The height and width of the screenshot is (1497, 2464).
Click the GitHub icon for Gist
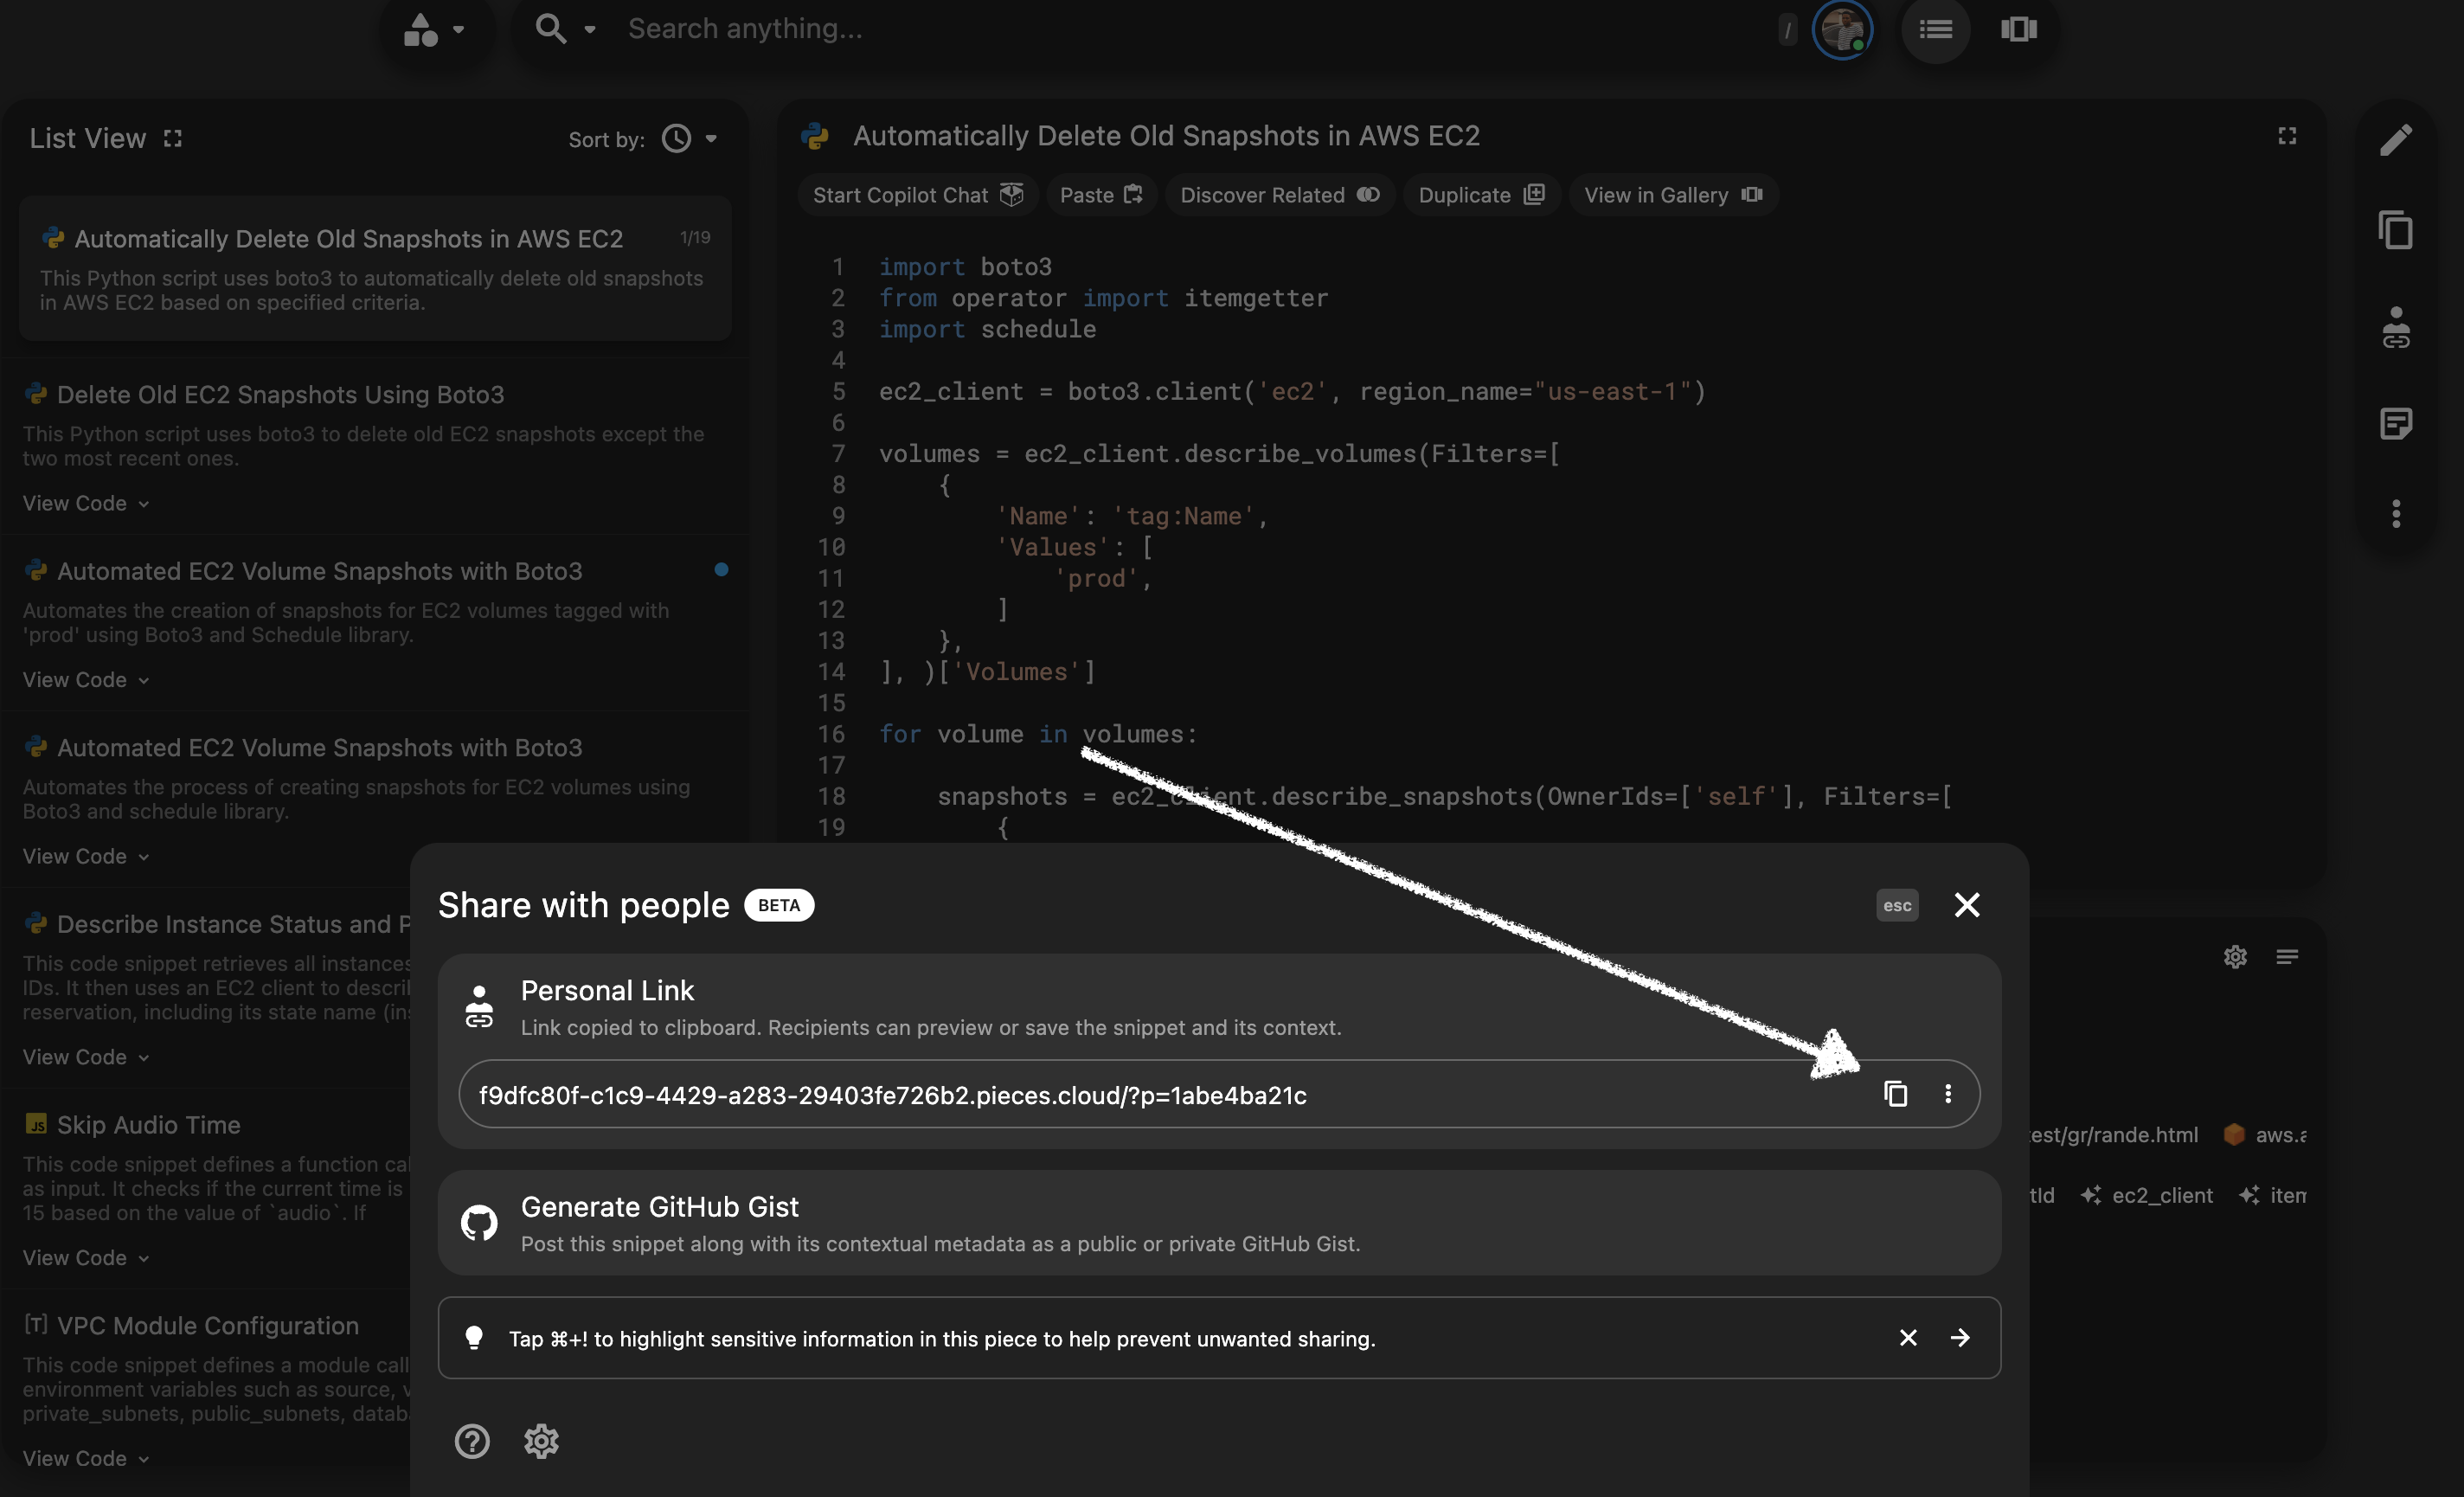coord(479,1222)
